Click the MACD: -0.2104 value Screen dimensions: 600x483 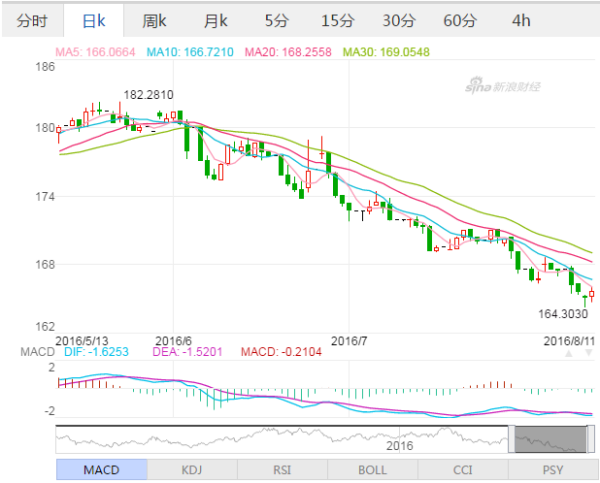281,352
